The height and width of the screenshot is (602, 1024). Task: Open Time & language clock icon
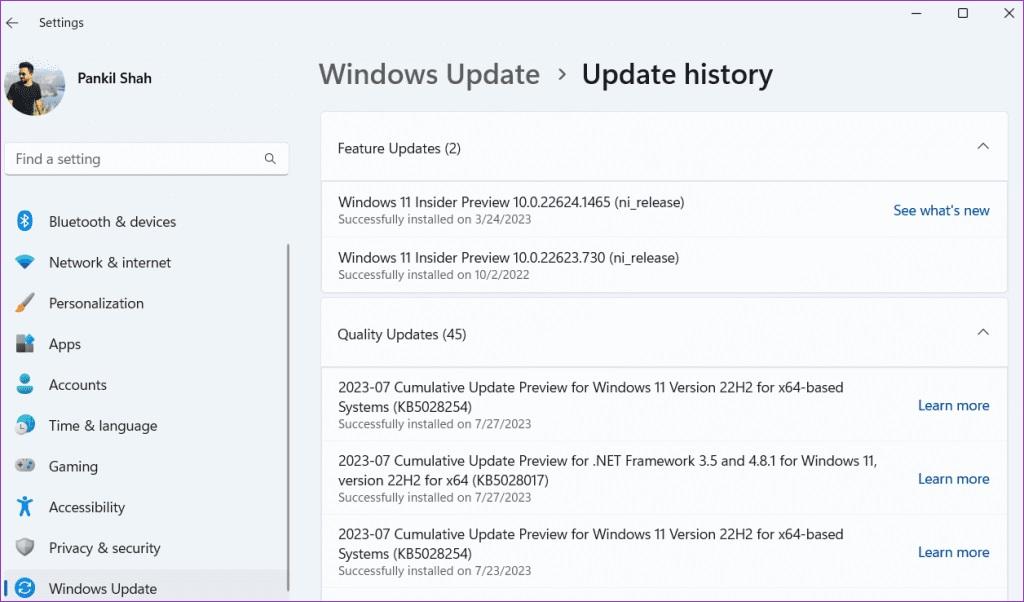(25, 425)
